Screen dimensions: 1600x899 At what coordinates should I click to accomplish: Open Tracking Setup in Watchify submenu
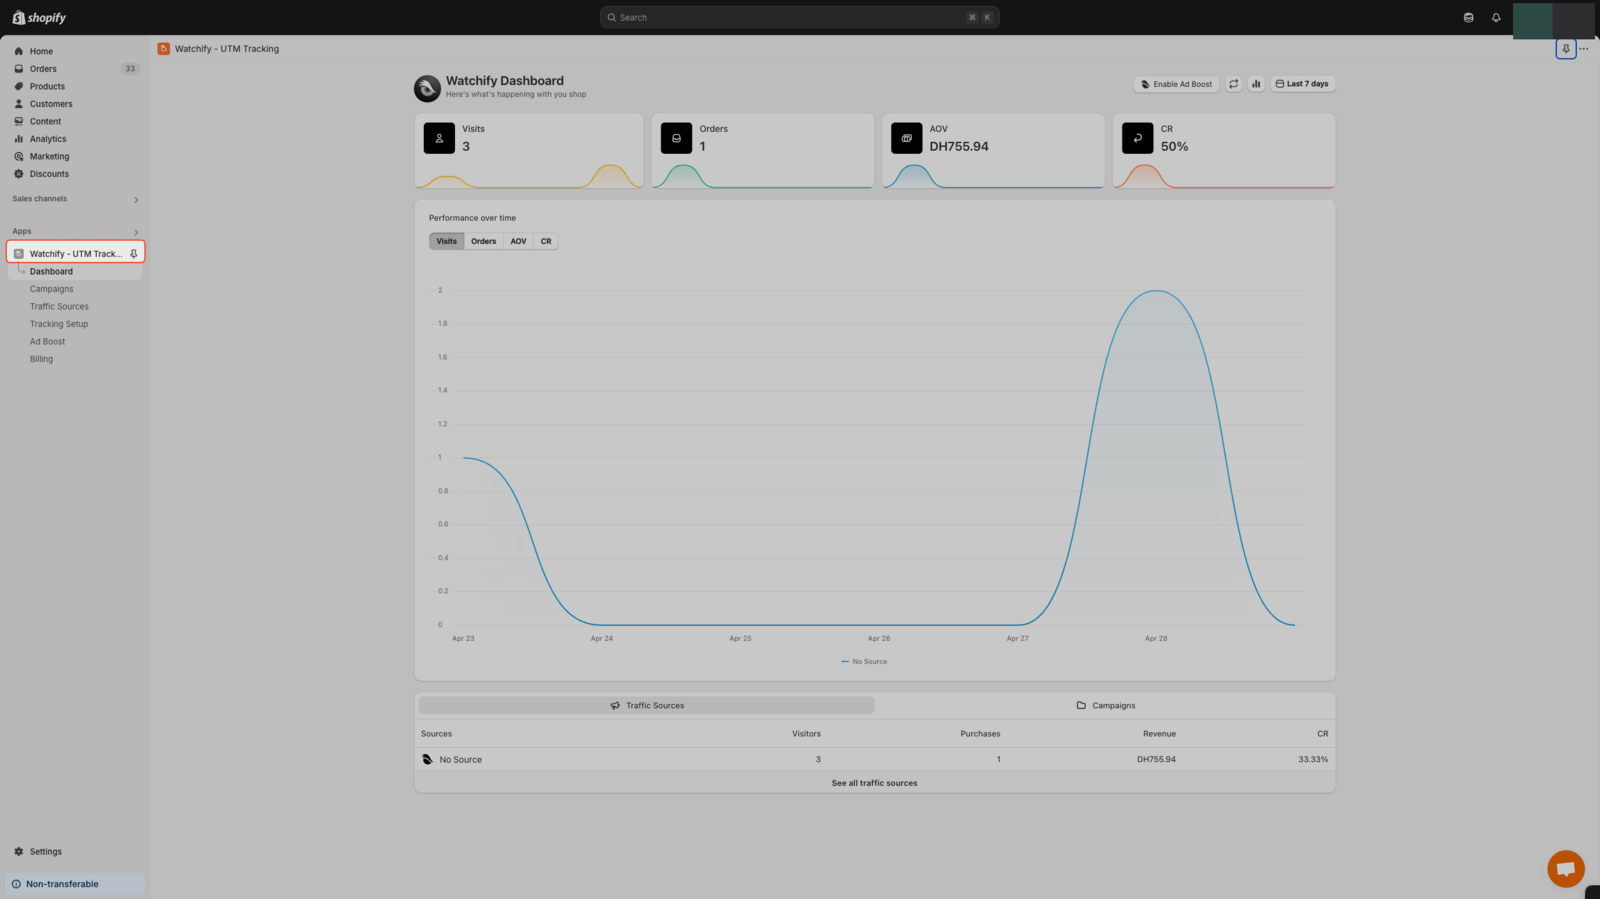coord(59,324)
